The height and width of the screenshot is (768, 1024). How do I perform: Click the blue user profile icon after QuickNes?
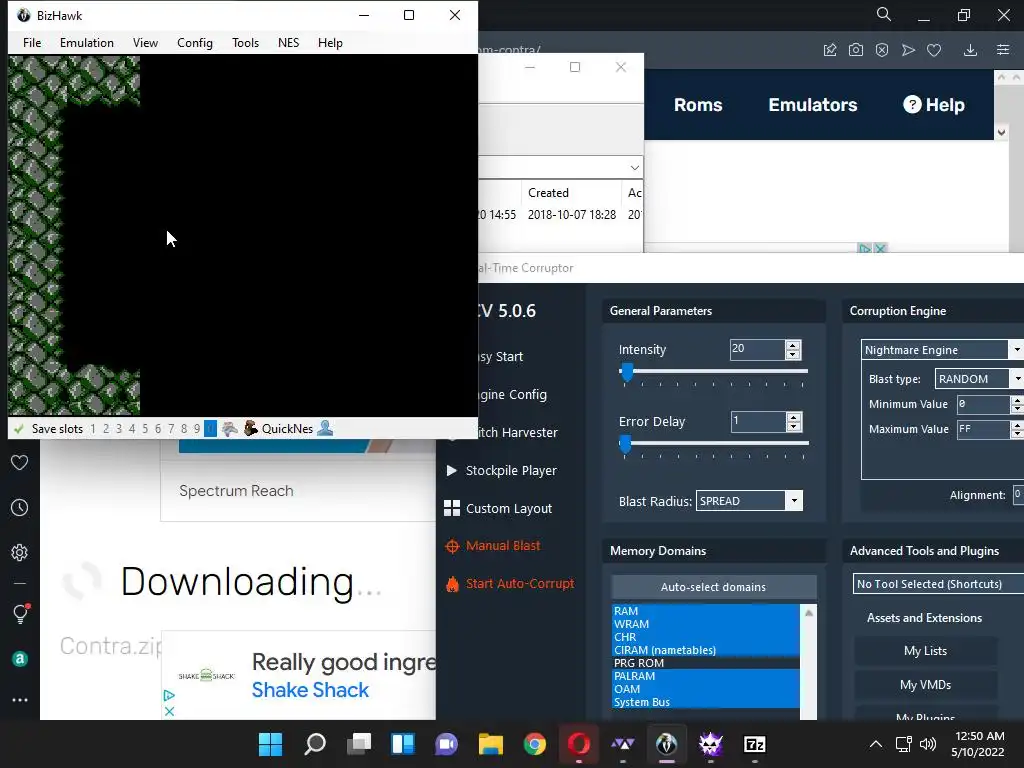(325, 428)
